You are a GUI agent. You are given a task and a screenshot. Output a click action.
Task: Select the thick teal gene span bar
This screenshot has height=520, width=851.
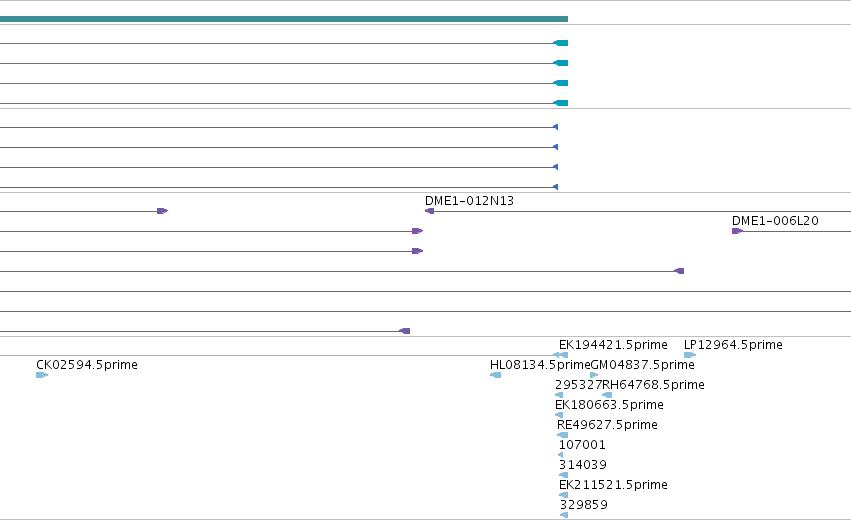[284, 19]
